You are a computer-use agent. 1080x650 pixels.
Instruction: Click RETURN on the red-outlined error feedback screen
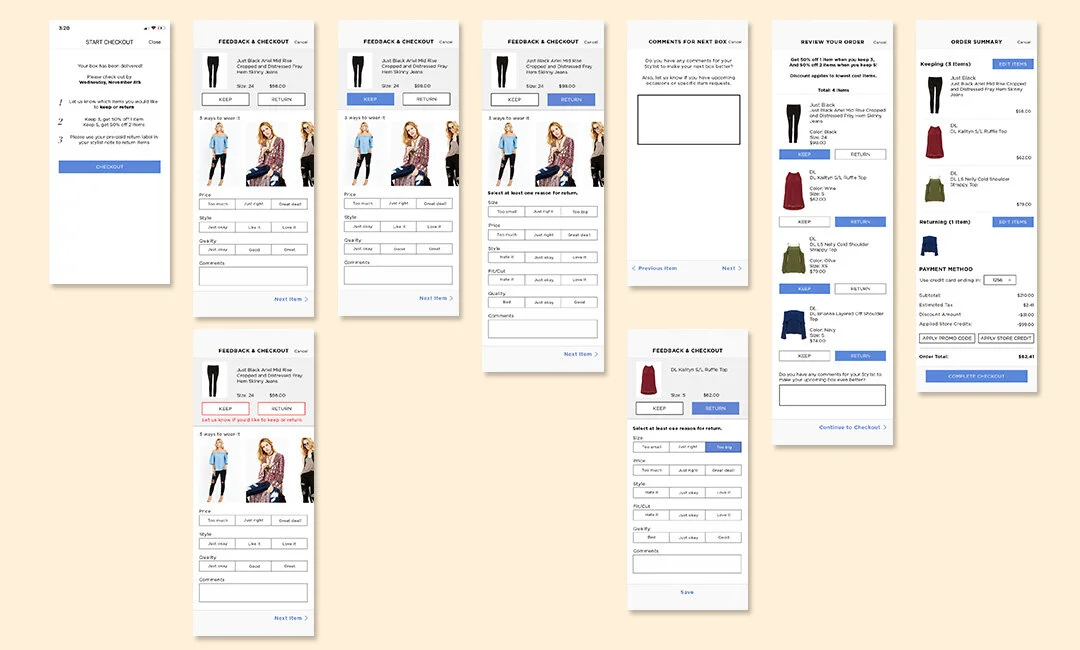coord(282,408)
